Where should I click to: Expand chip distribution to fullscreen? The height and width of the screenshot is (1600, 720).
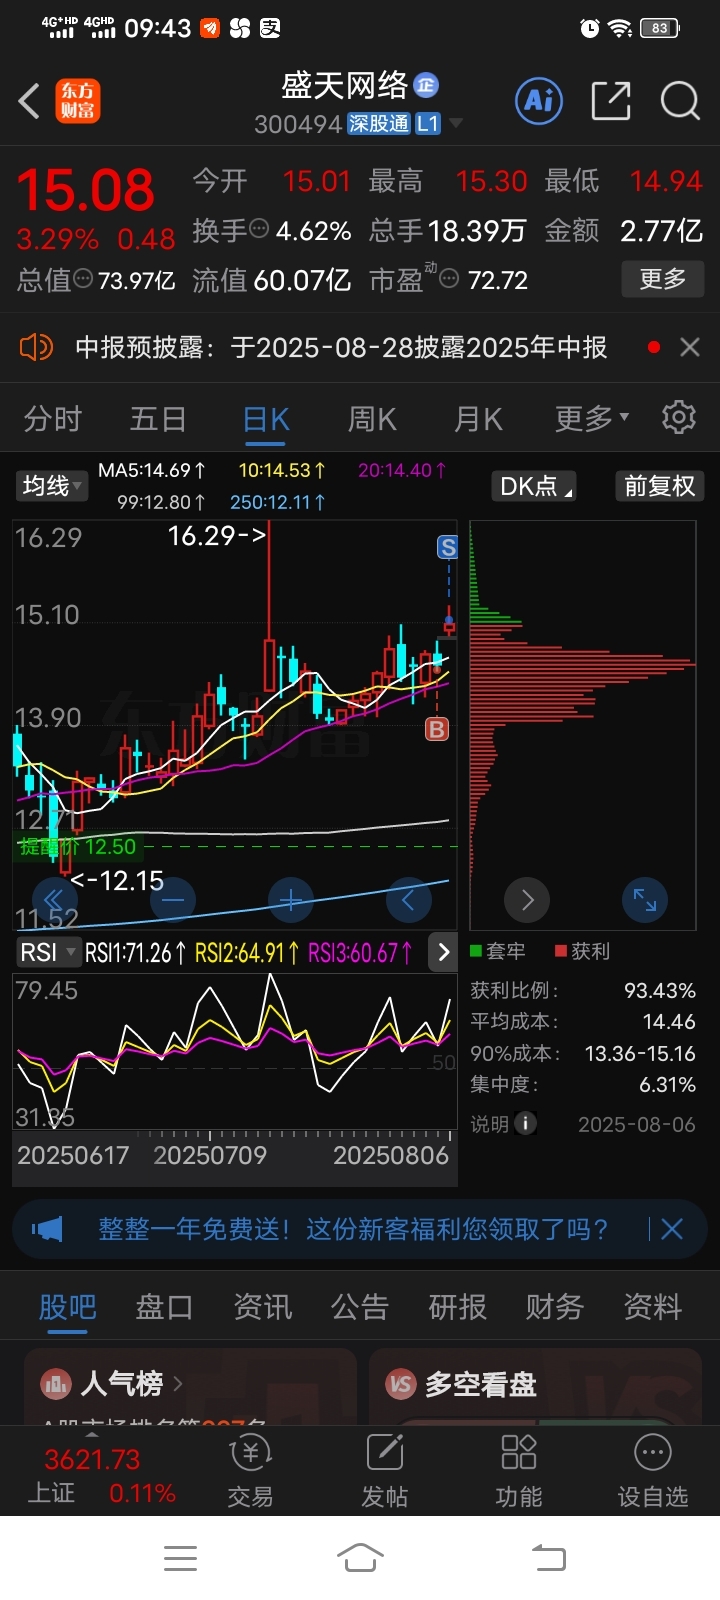point(645,901)
